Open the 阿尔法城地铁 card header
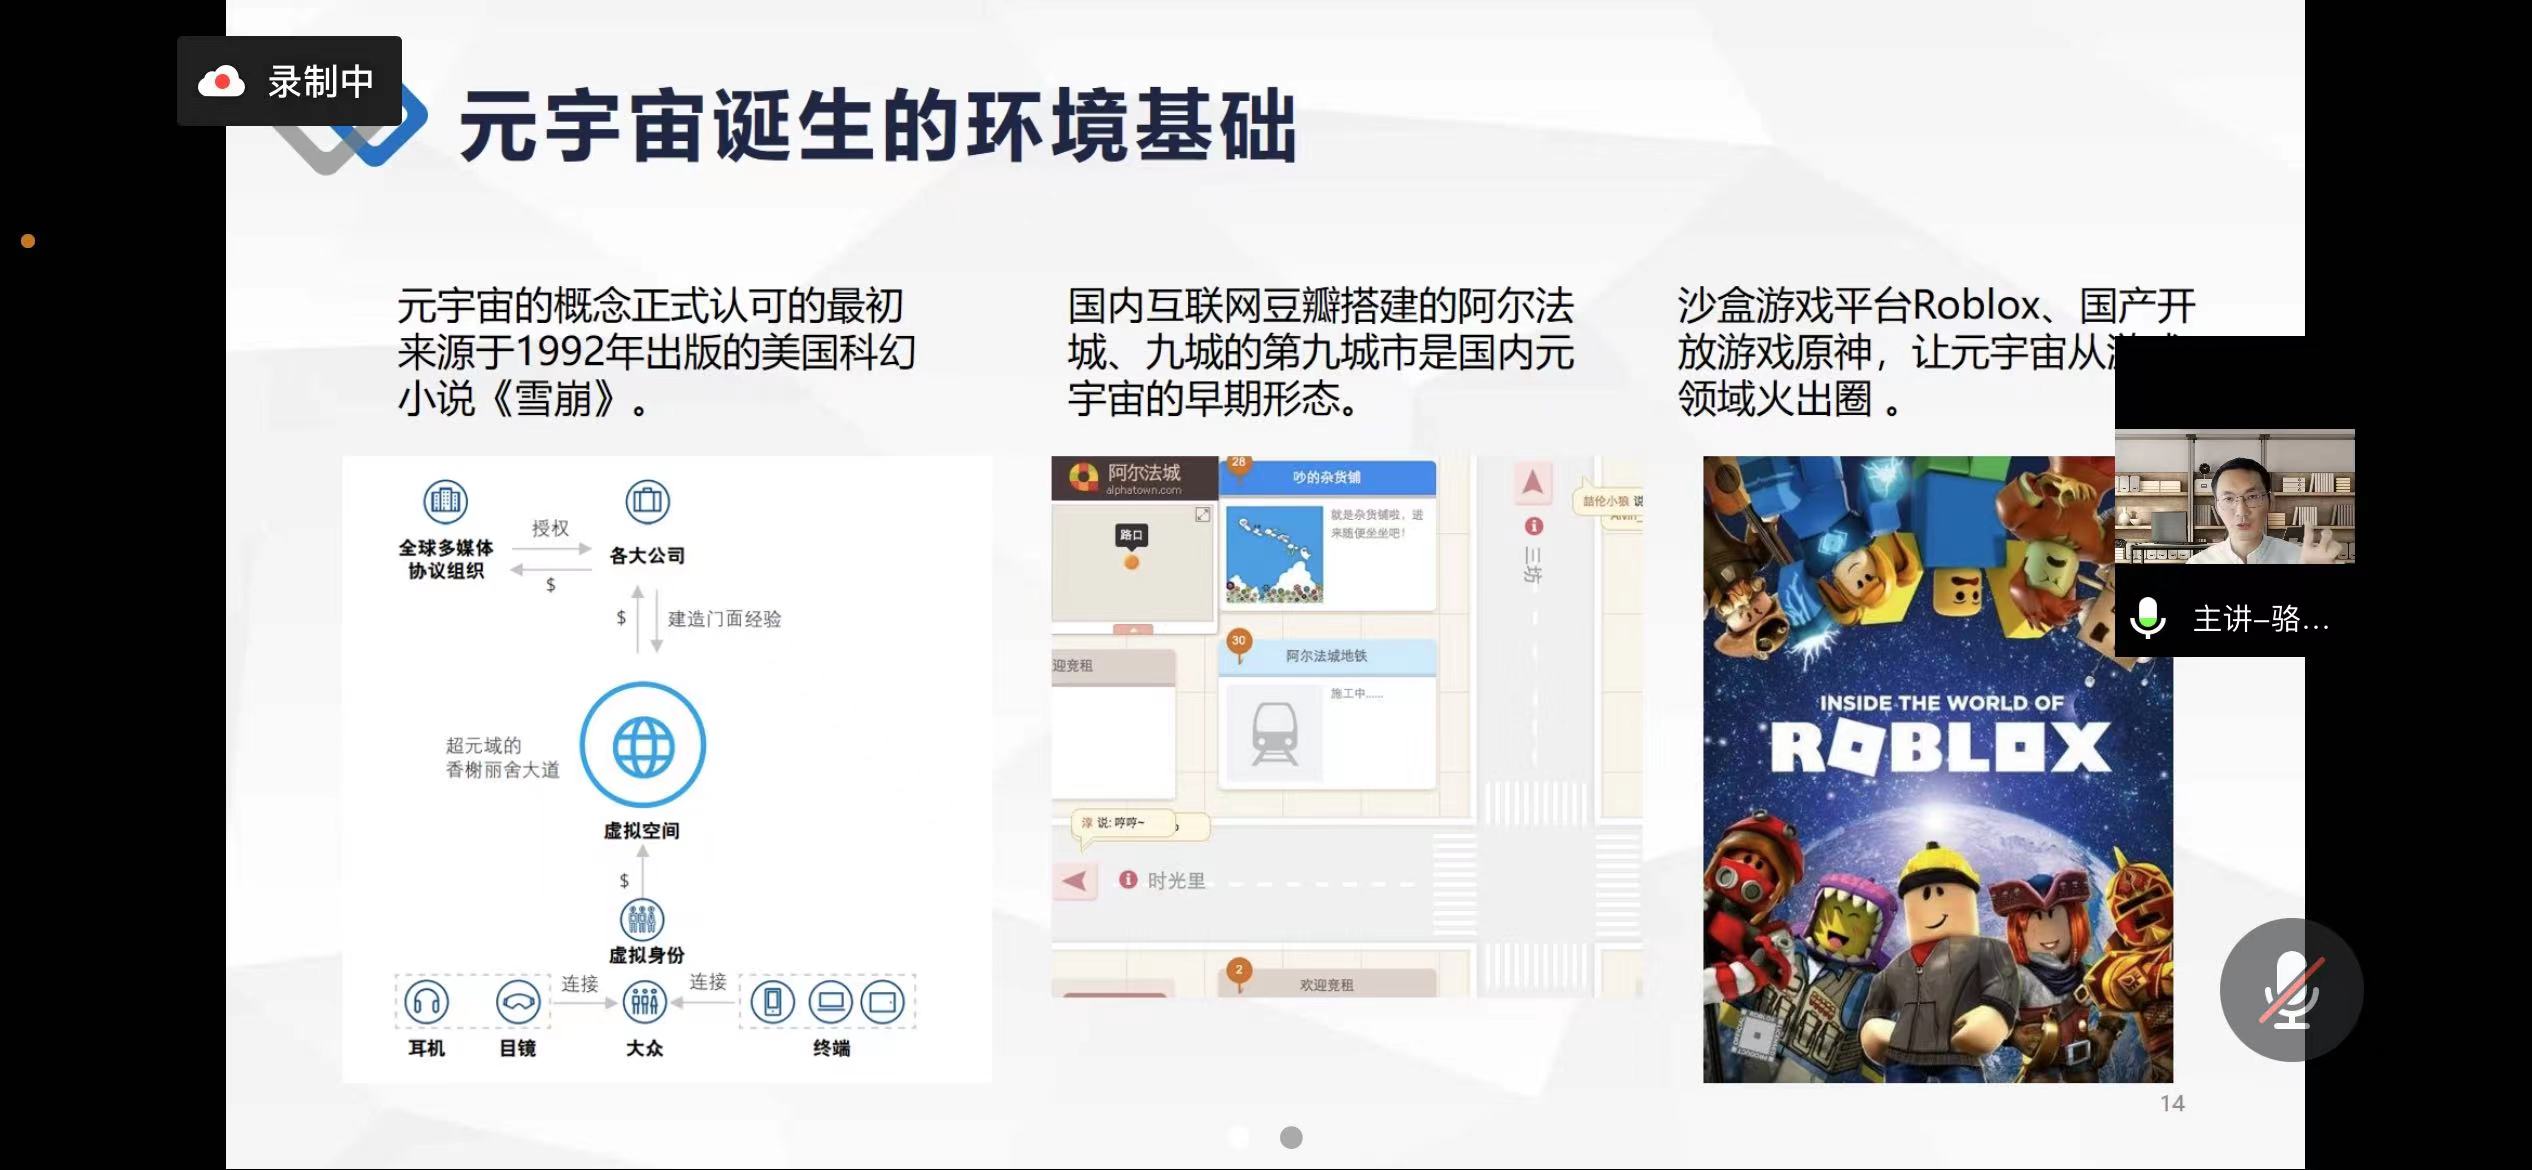The image size is (2532, 1170). [1327, 656]
